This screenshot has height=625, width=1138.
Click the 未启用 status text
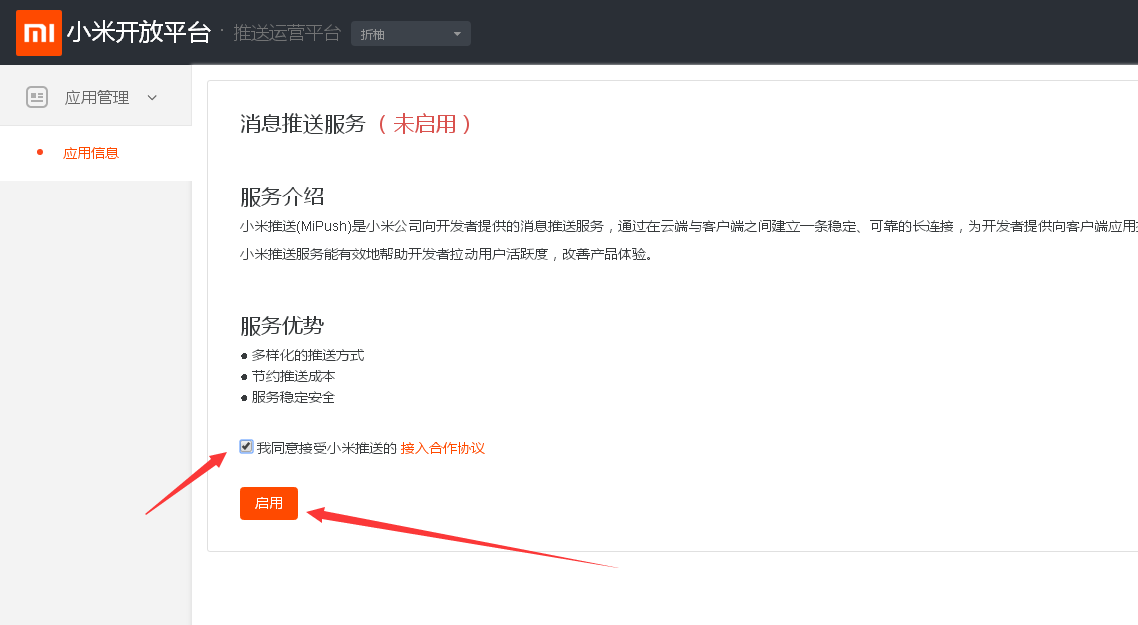(x=425, y=124)
